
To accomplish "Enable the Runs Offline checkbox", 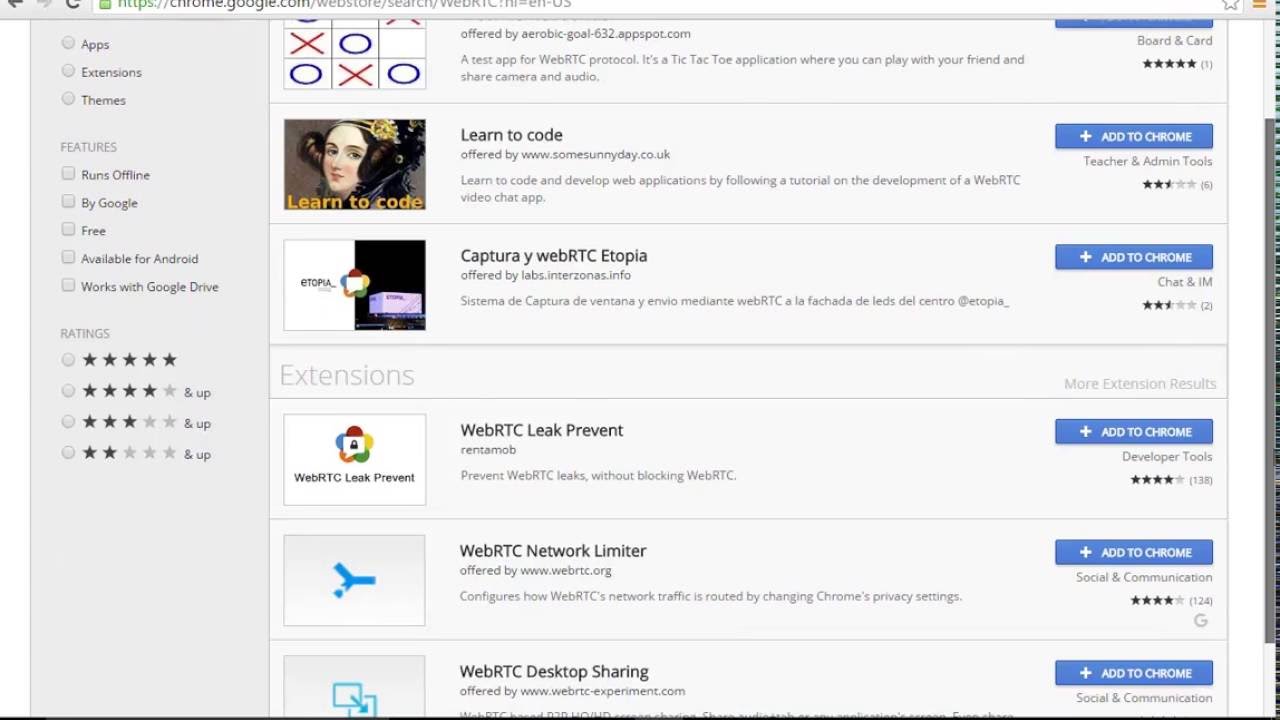I will pos(68,174).
